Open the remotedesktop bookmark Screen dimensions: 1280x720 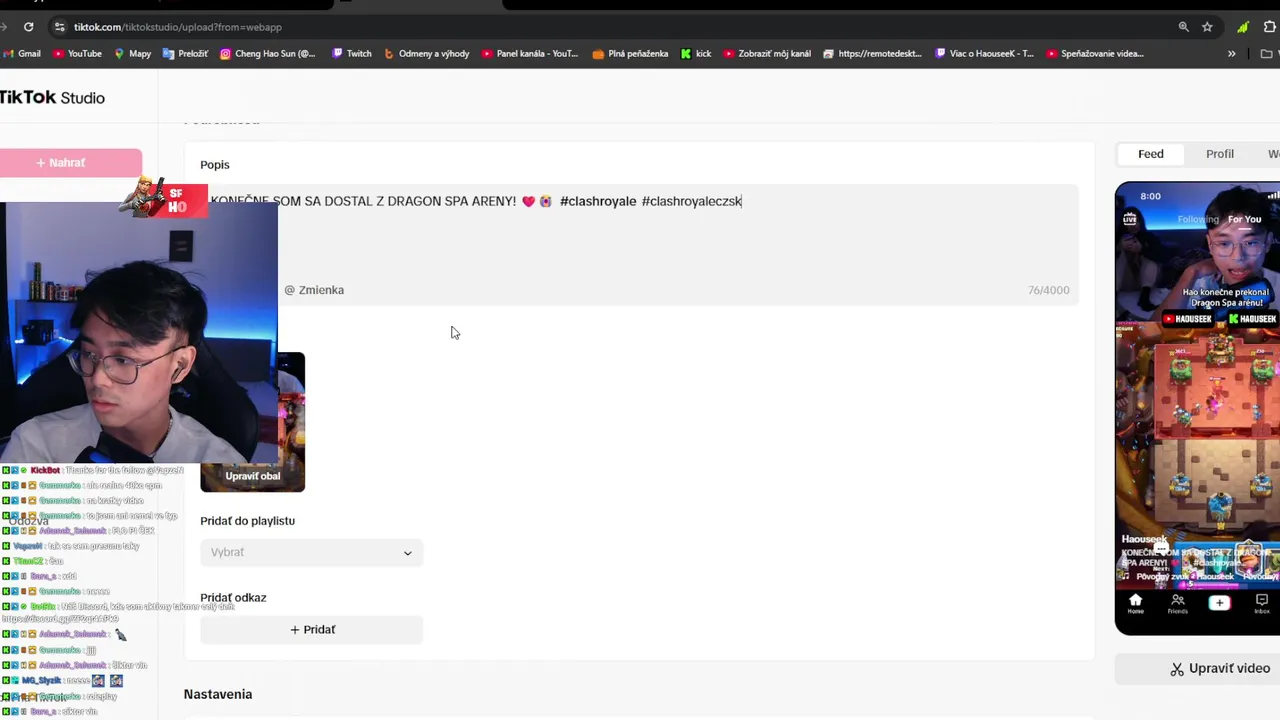(x=872, y=54)
